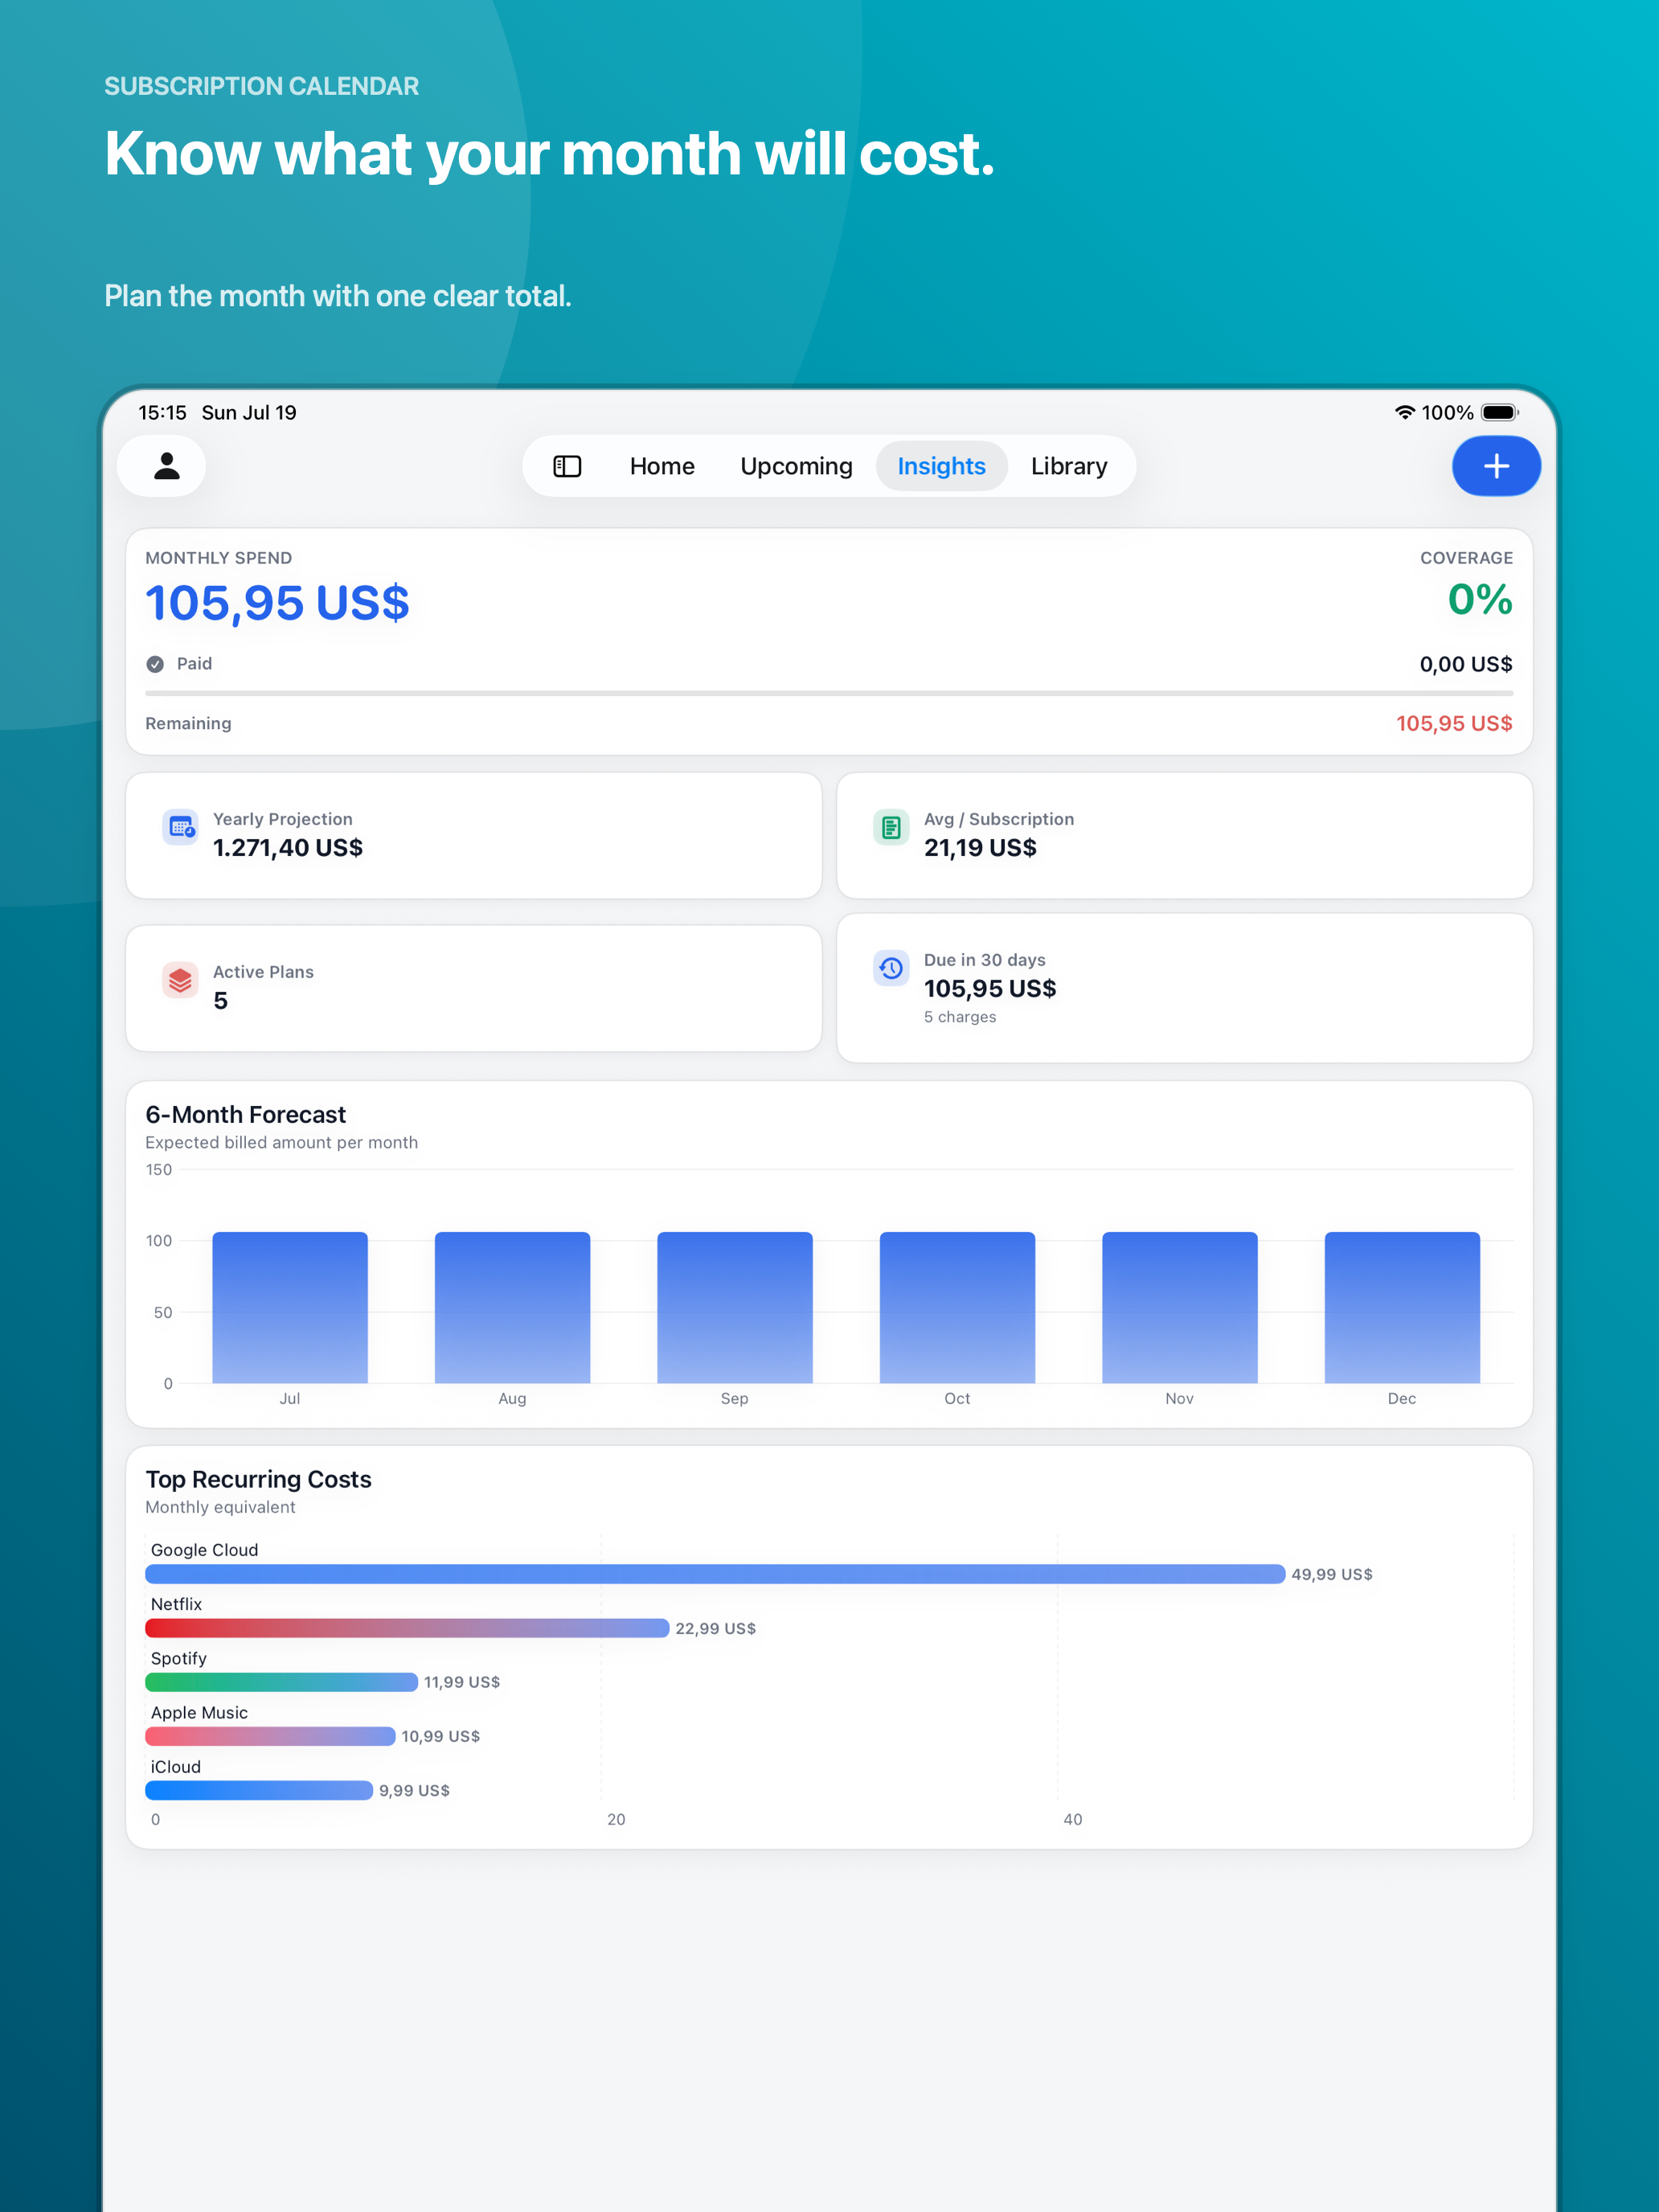The height and width of the screenshot is (2212, 1659).
Task: Select the Netflix recurring cost bar
Action: (x=407, y=1628)
